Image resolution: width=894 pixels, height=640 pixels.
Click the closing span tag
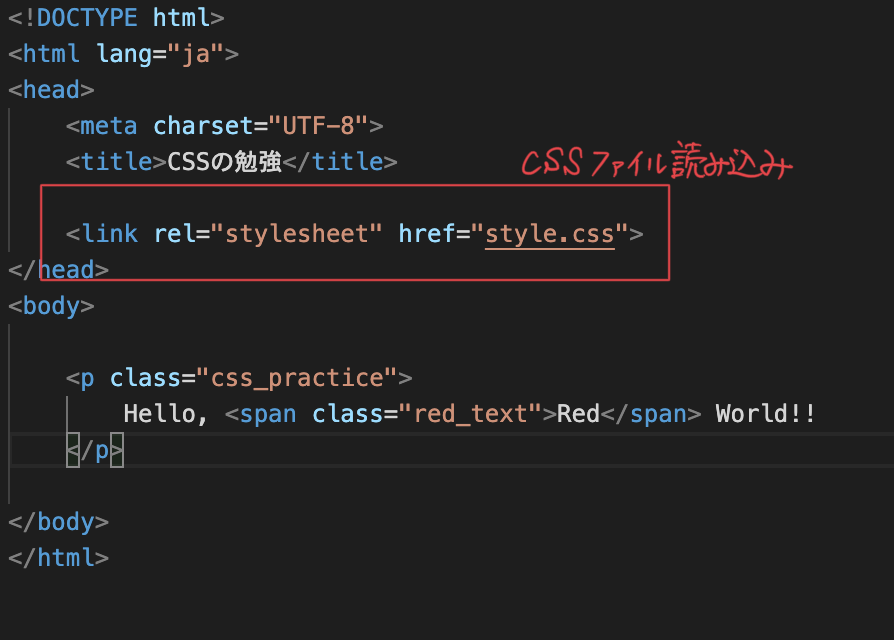click(651, 414)
